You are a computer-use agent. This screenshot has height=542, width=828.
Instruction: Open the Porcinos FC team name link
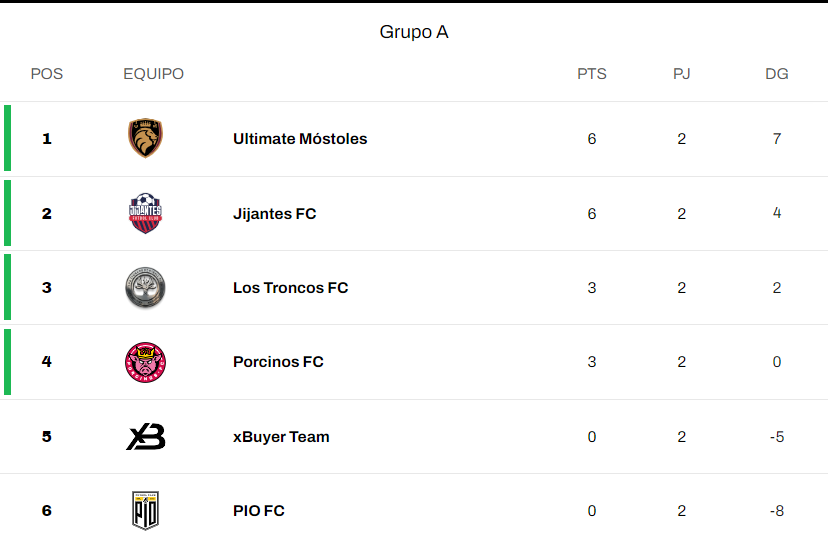tap(278, 362)
